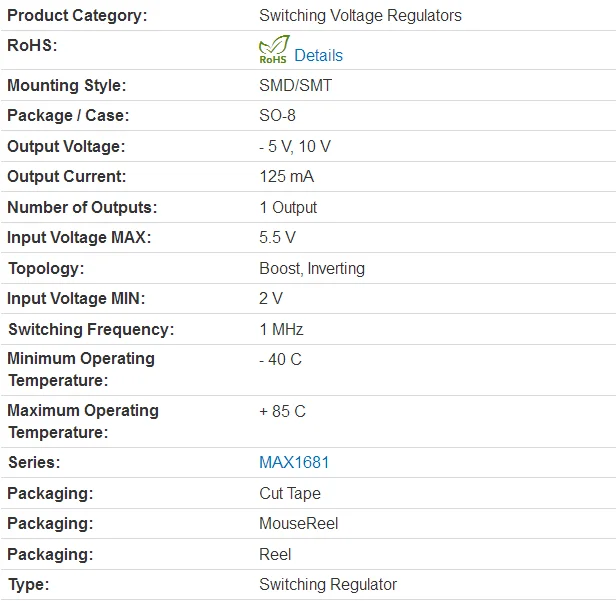Click the Product Category label
Screen dimensions: 616x601
tap(76, 15)
